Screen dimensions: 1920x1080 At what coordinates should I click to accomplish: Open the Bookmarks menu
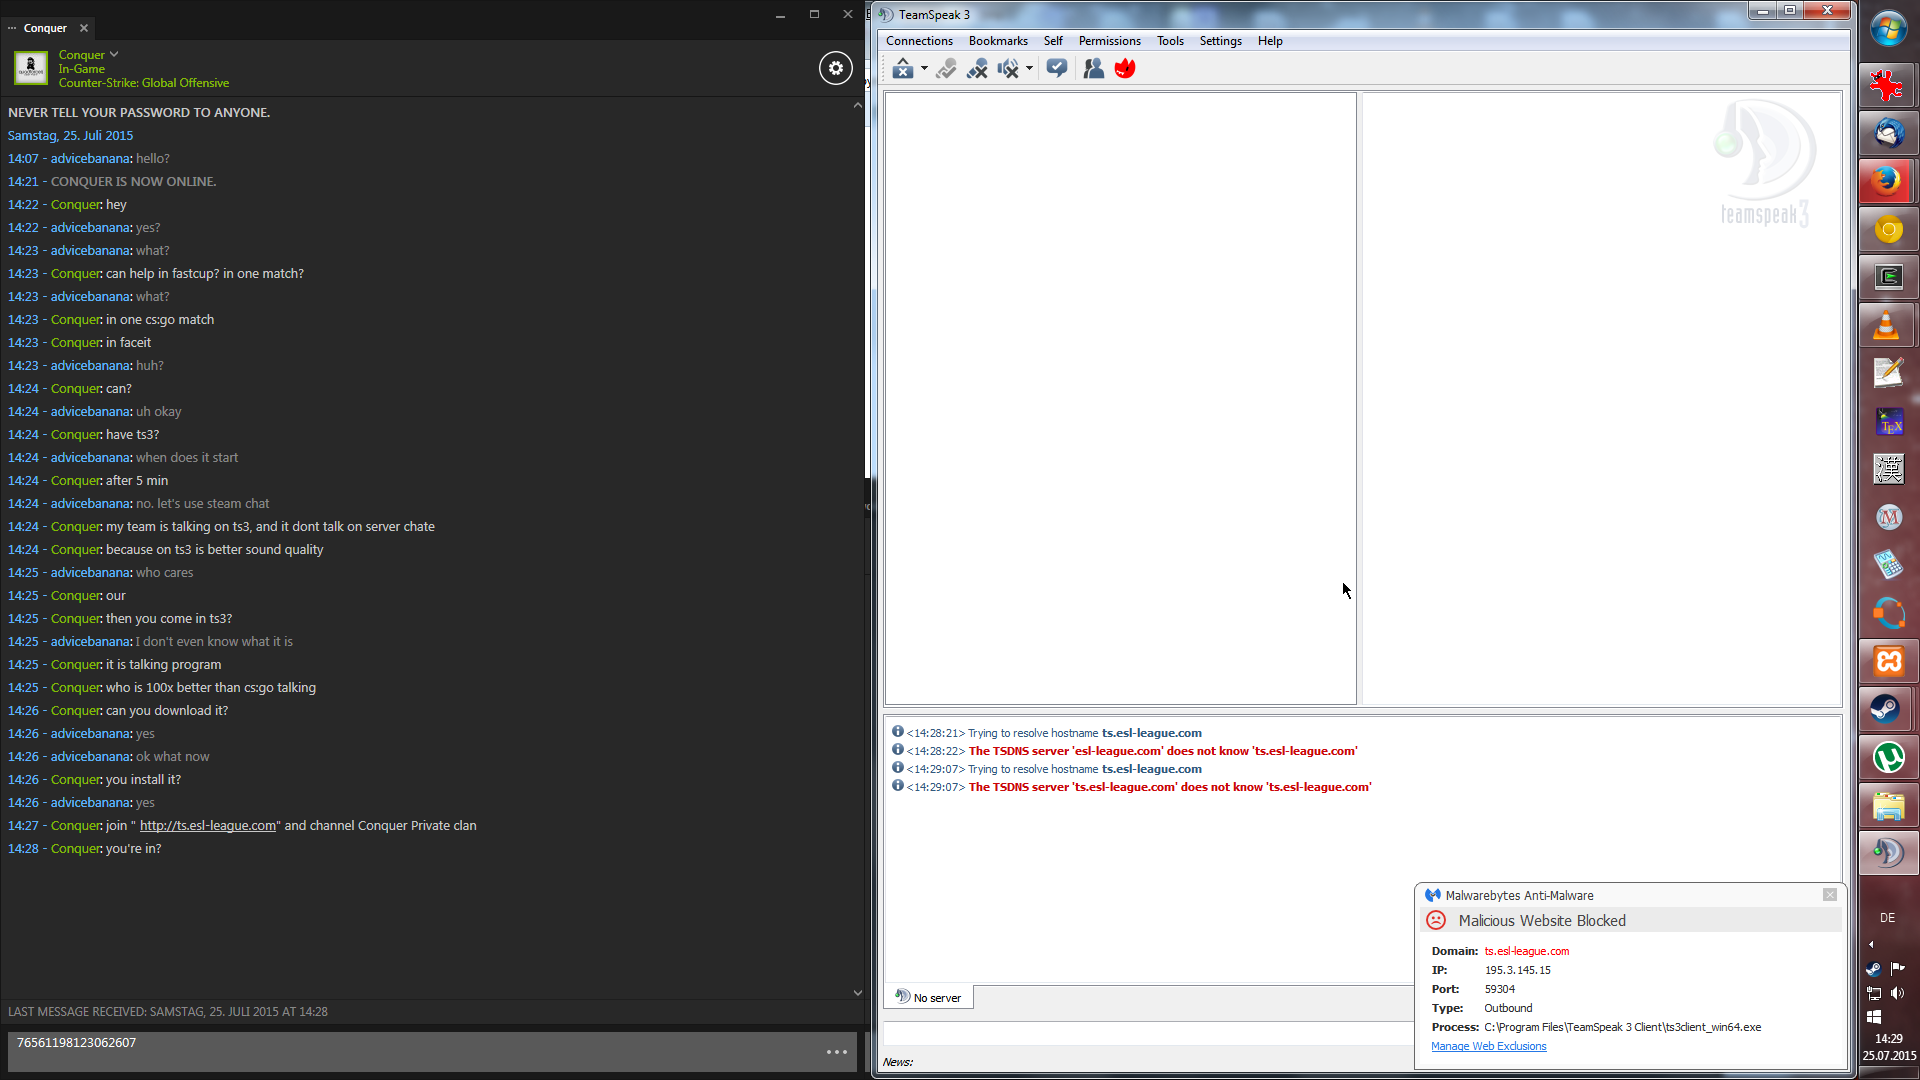pyautogui.click(x=997, y=41)
